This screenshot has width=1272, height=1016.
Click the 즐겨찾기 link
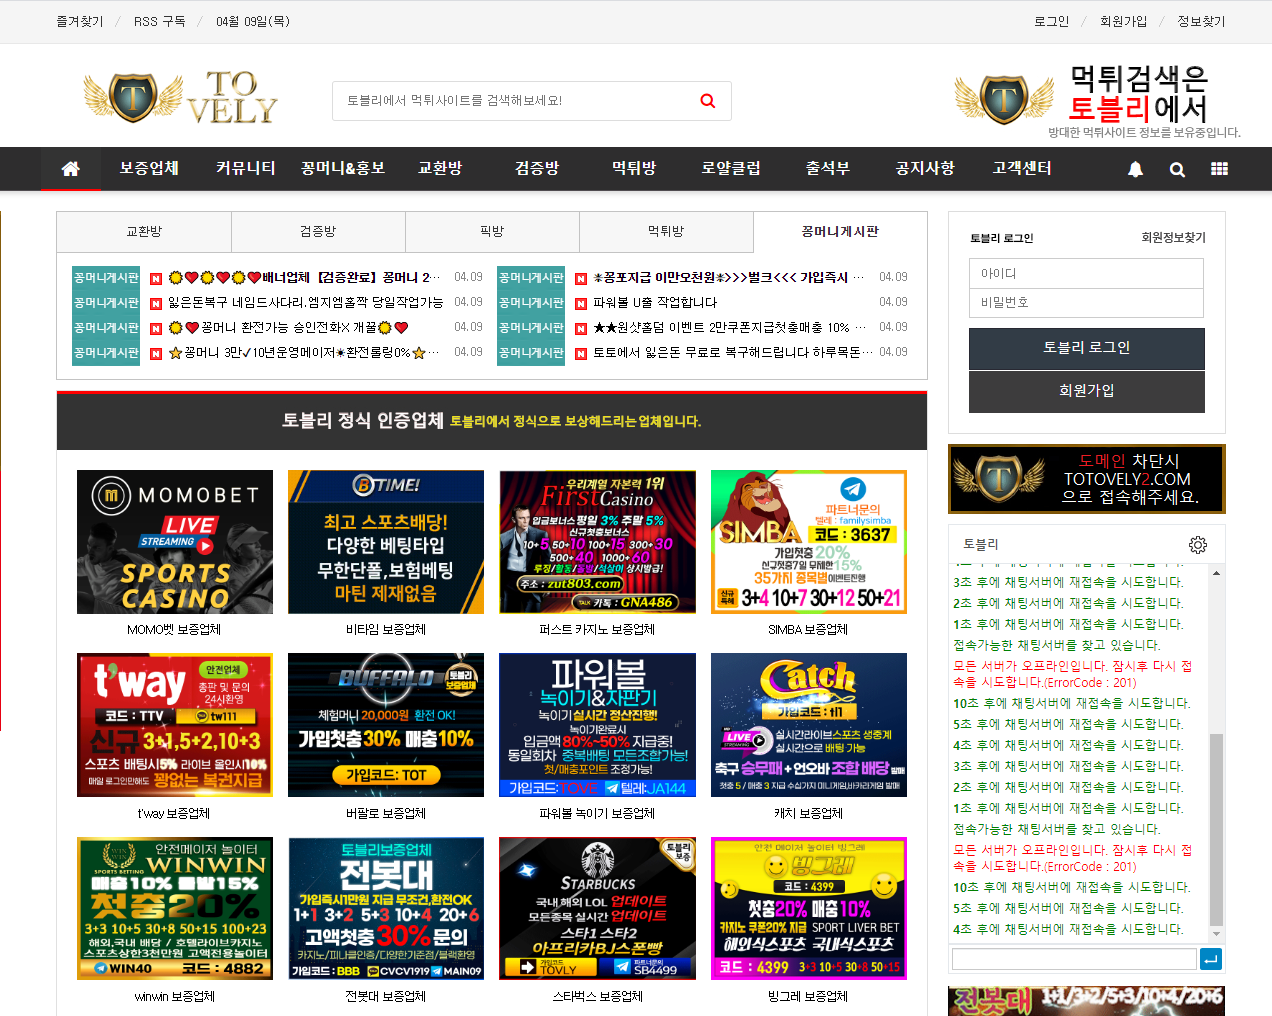coord(80,21)
